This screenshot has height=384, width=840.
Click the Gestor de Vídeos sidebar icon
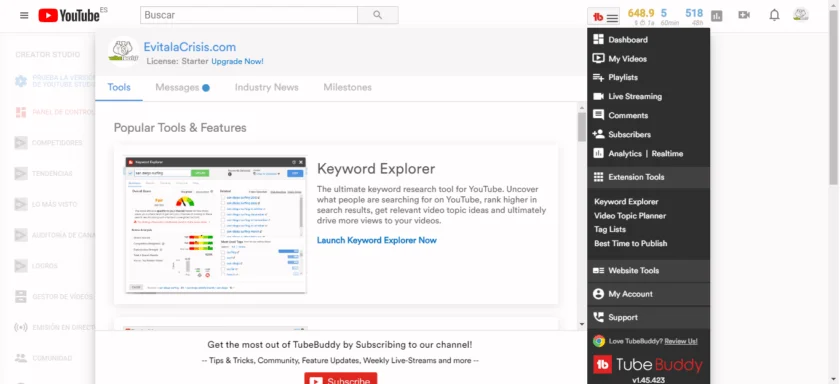tap(21, 296)
